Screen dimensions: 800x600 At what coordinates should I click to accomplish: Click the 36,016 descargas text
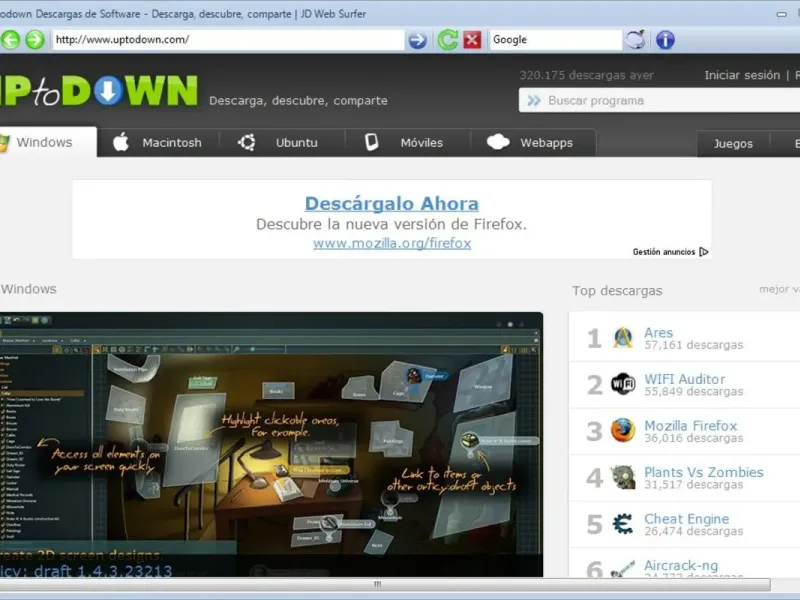point(693,438)
